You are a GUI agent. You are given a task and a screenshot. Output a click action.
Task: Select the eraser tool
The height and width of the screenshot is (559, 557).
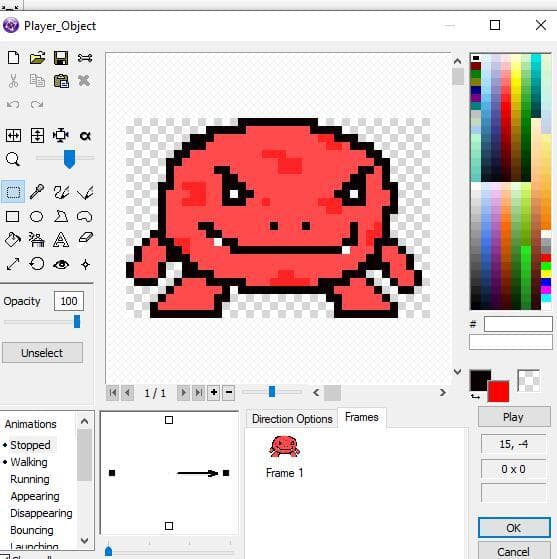click(x=86, y=237)
